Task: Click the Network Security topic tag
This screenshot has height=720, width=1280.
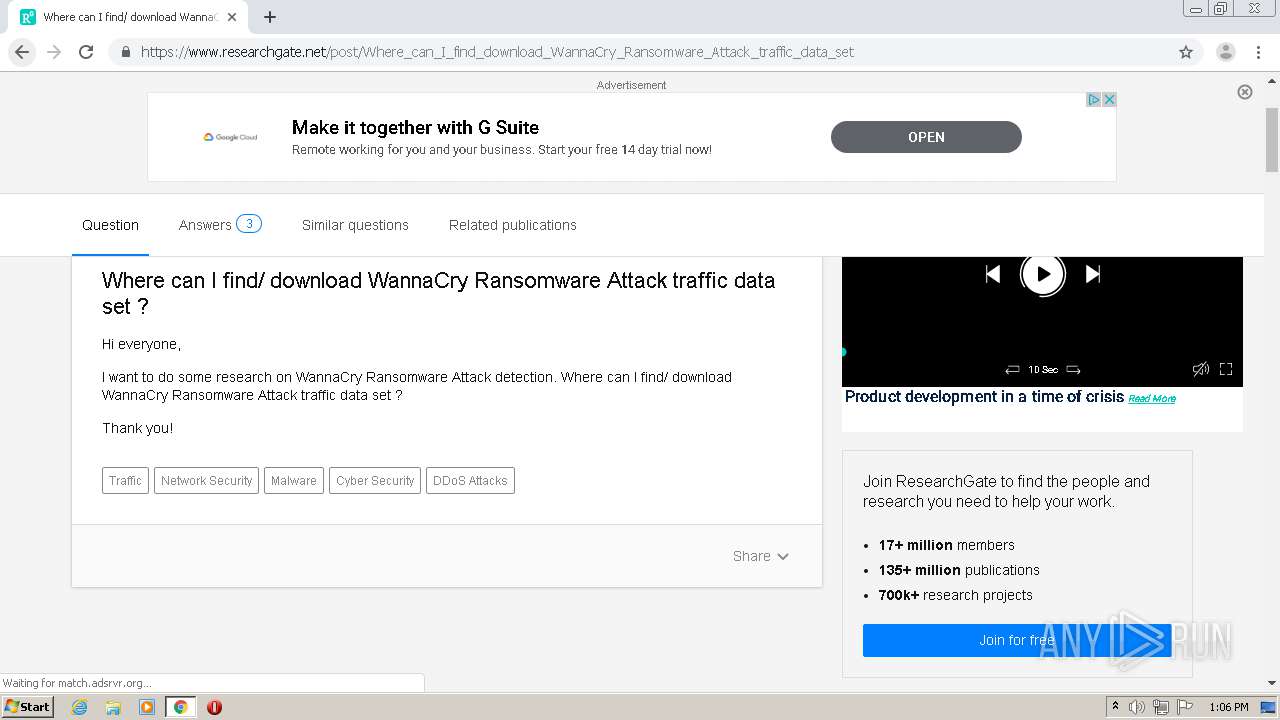Action: 206,481
